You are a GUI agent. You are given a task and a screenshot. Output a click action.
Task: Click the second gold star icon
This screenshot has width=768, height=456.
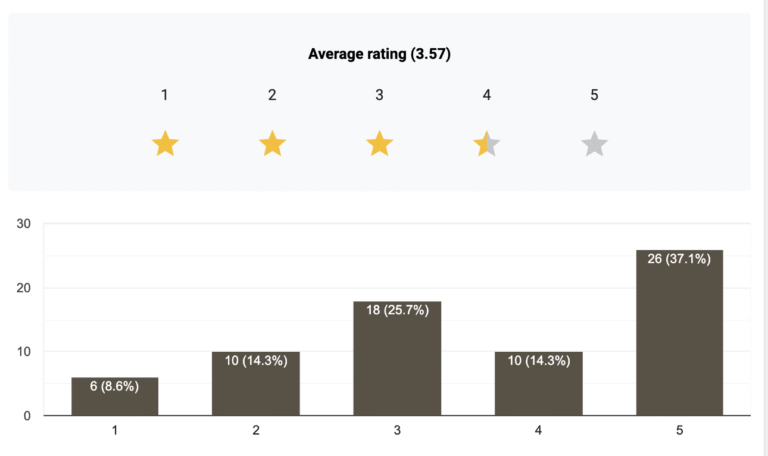coord(272,145)
